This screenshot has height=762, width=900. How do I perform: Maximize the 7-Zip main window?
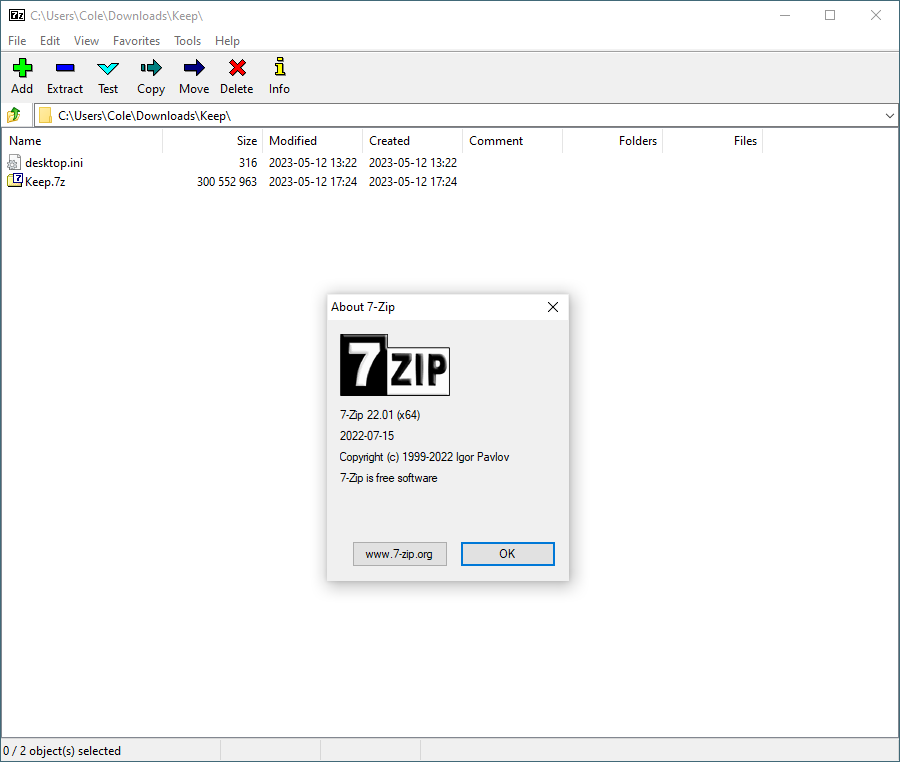click(x=830, y=15)
